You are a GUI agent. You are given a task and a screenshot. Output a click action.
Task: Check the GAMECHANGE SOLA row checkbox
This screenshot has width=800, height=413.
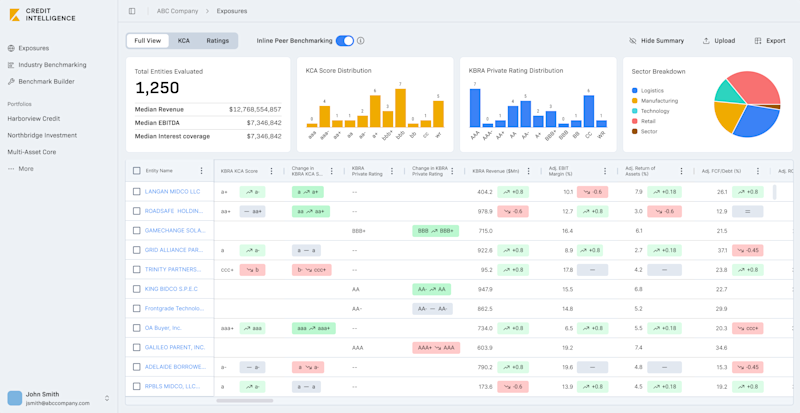[136, 231]
